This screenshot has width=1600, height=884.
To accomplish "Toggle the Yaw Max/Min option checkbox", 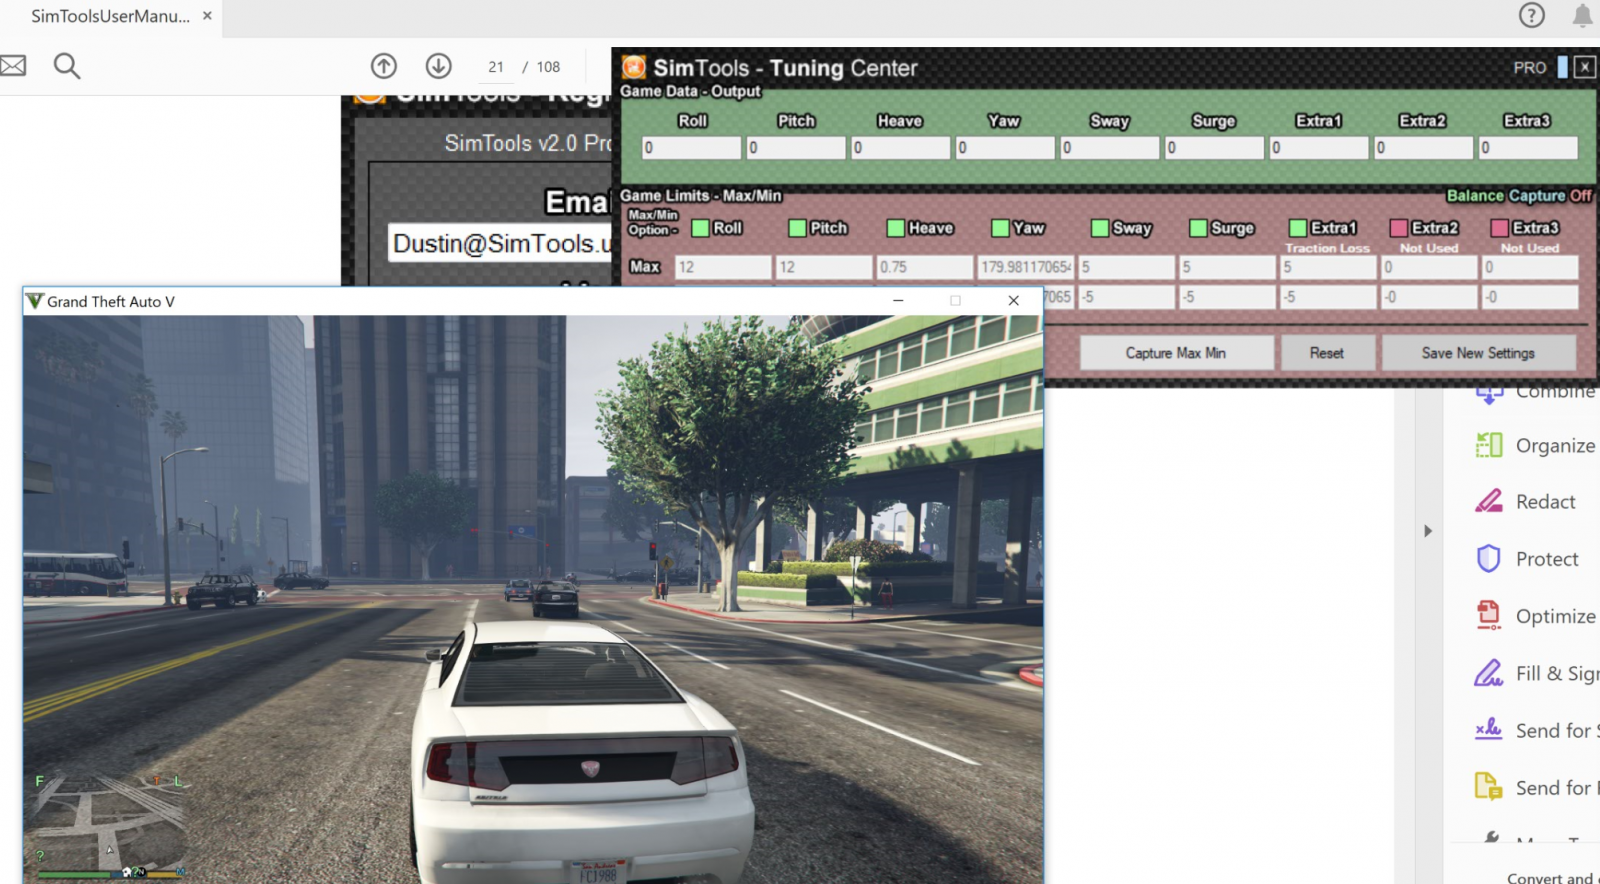I will click(1000, 228).
